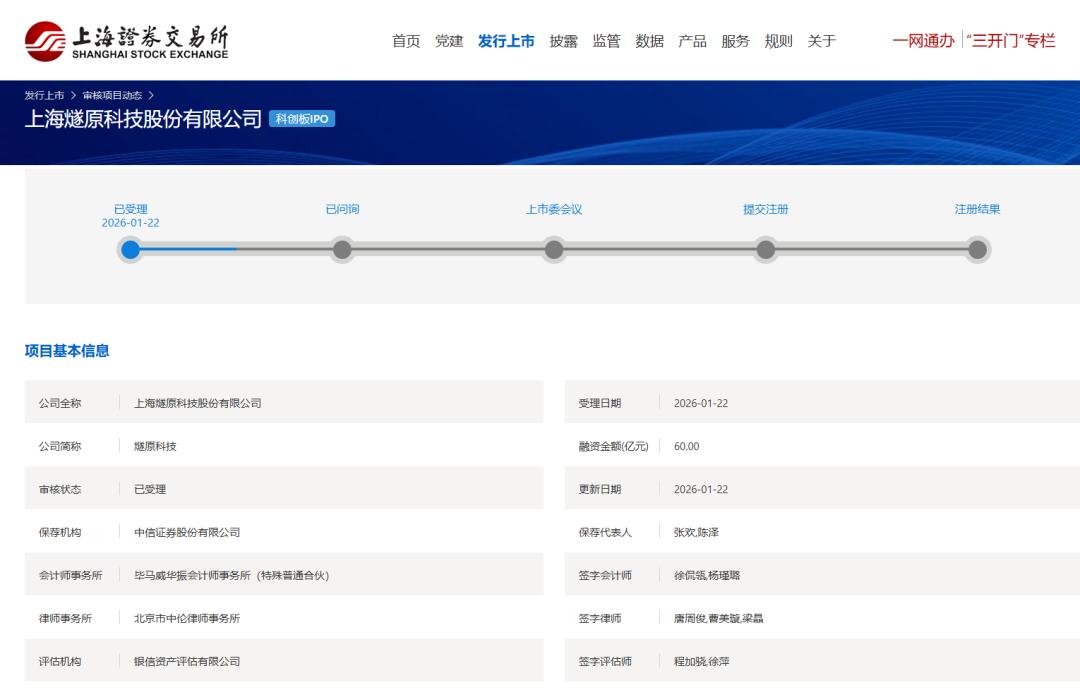This screenshot has height=690, width=1080.
Task: Click the 提交注册 stage circle
Action: [x=766, y=249]
